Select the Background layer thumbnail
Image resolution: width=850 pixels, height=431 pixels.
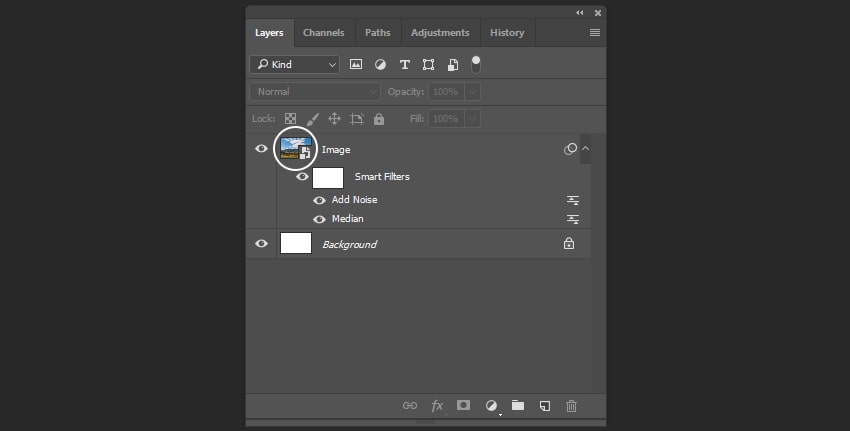pos(296,243)
